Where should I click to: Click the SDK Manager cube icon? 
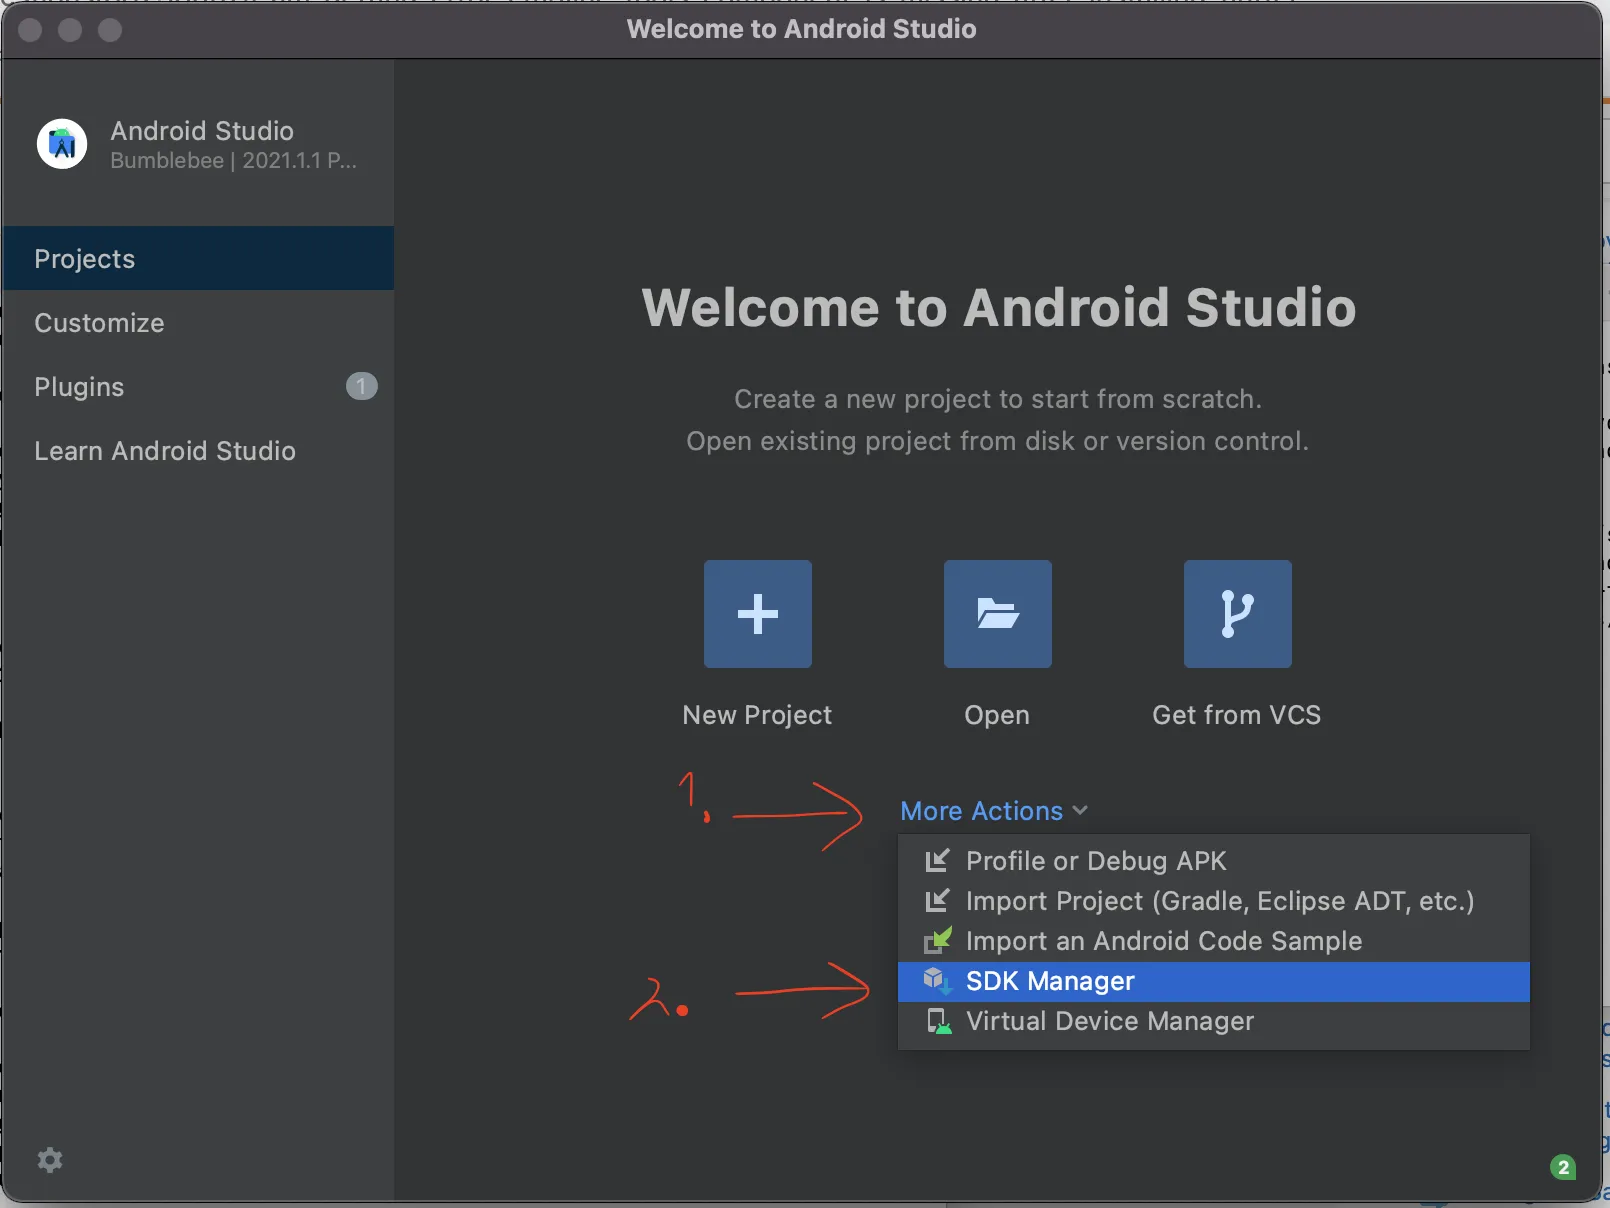pyautogui.click(x=938, y=981)
